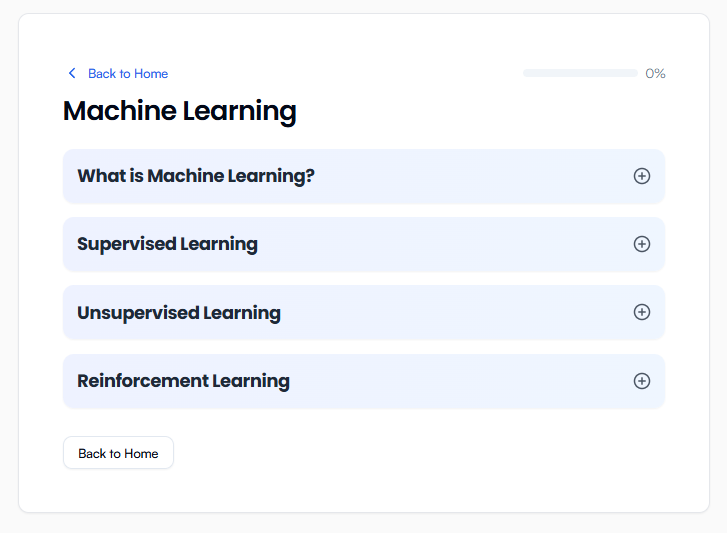Select the Reinforcement Learning accordion panel

coord(450,381)
